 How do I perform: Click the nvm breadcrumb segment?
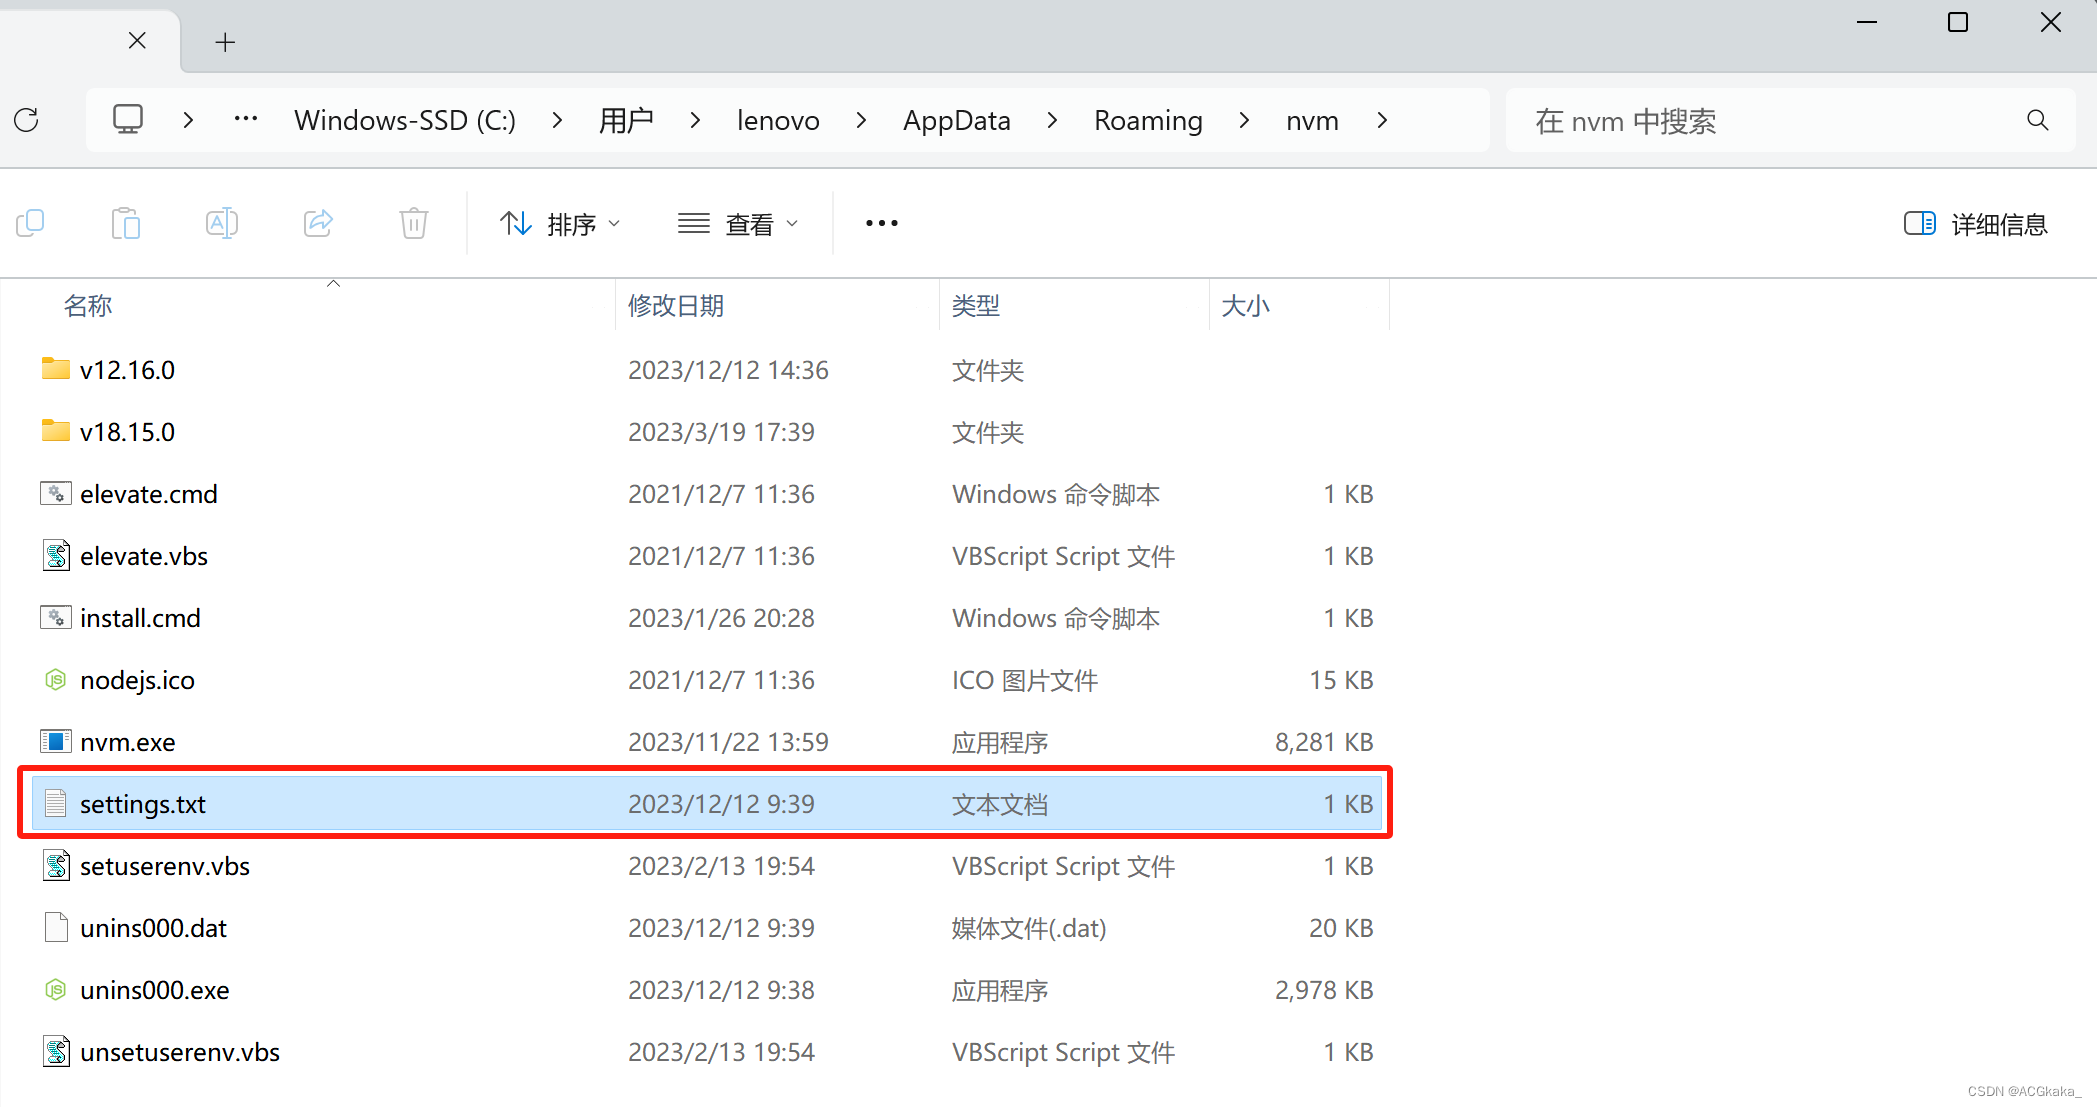coord(1312,120)
